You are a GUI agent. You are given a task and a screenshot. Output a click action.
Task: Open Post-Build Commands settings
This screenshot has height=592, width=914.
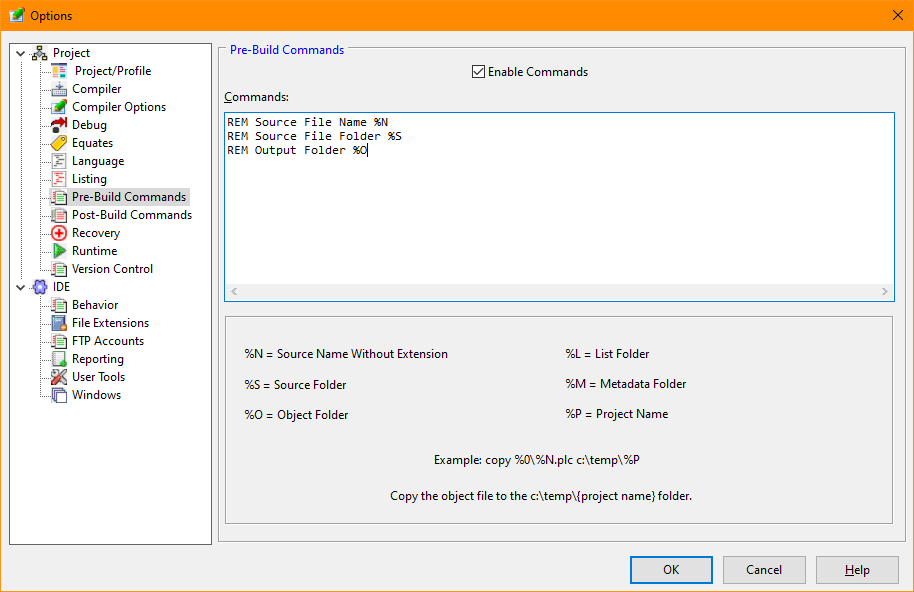(x=131, y=215)
